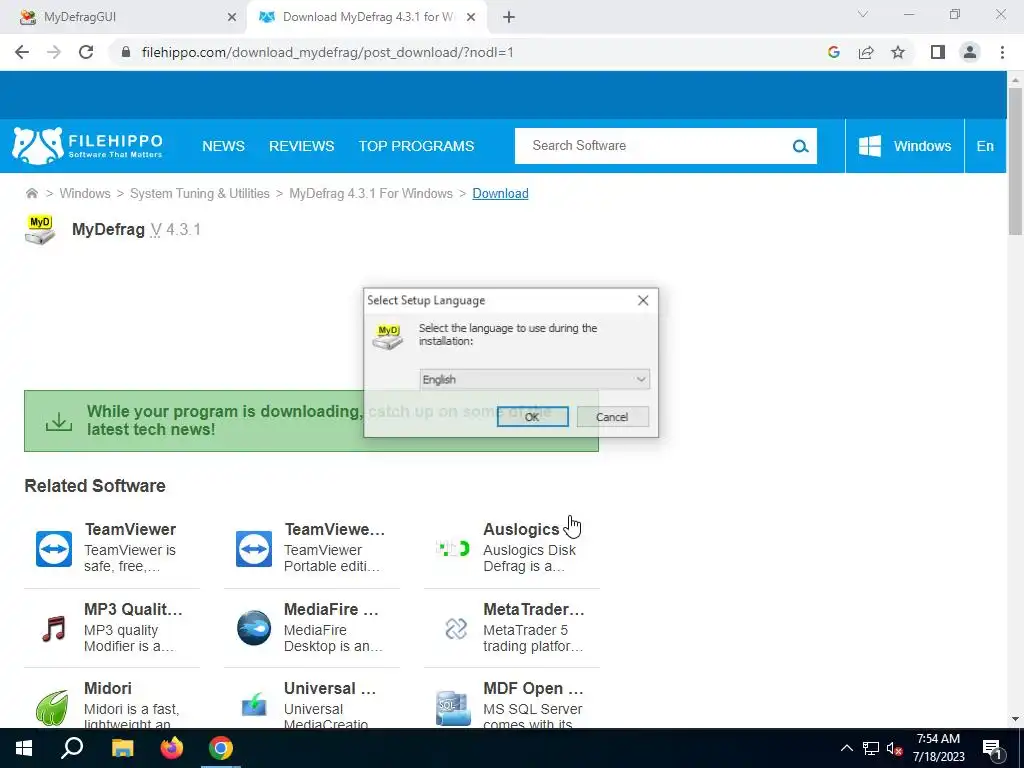This screenshot has height=768, width=1024.
Task: Open the English language dropdown
Action: [534, 379]
